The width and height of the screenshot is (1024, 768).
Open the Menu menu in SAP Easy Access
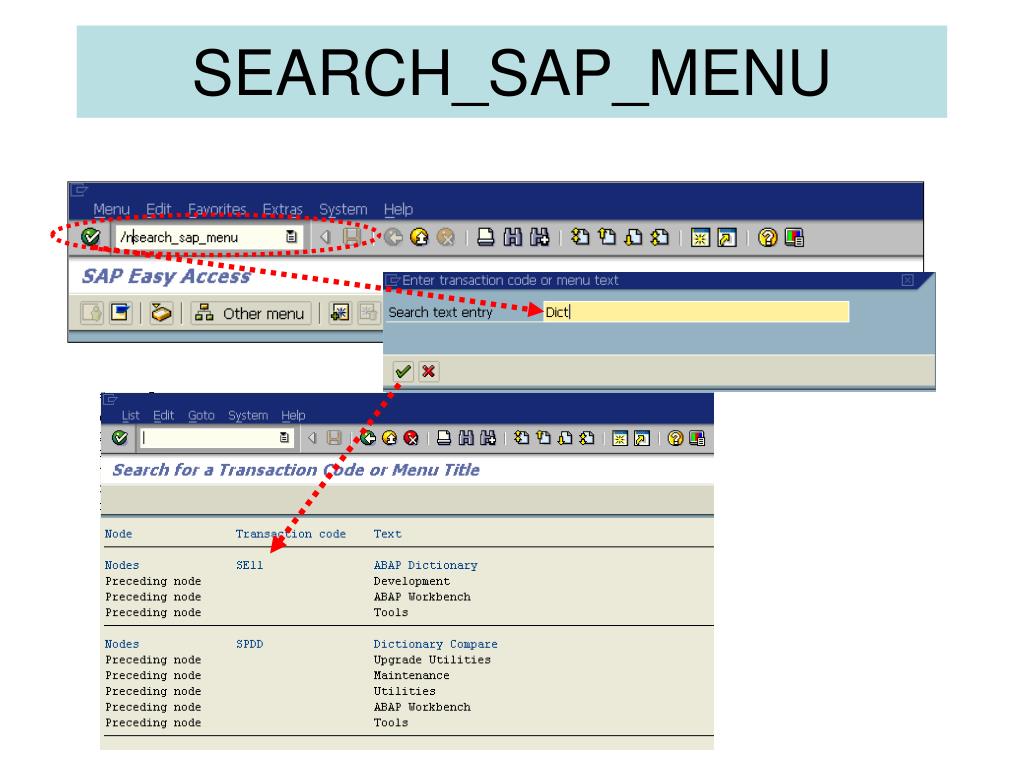coord(112,209)
